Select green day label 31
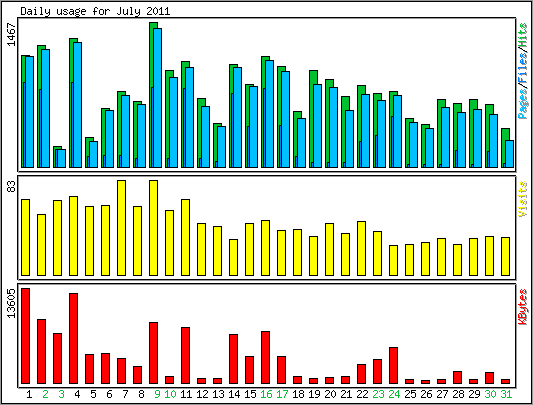 coord(506,394)
